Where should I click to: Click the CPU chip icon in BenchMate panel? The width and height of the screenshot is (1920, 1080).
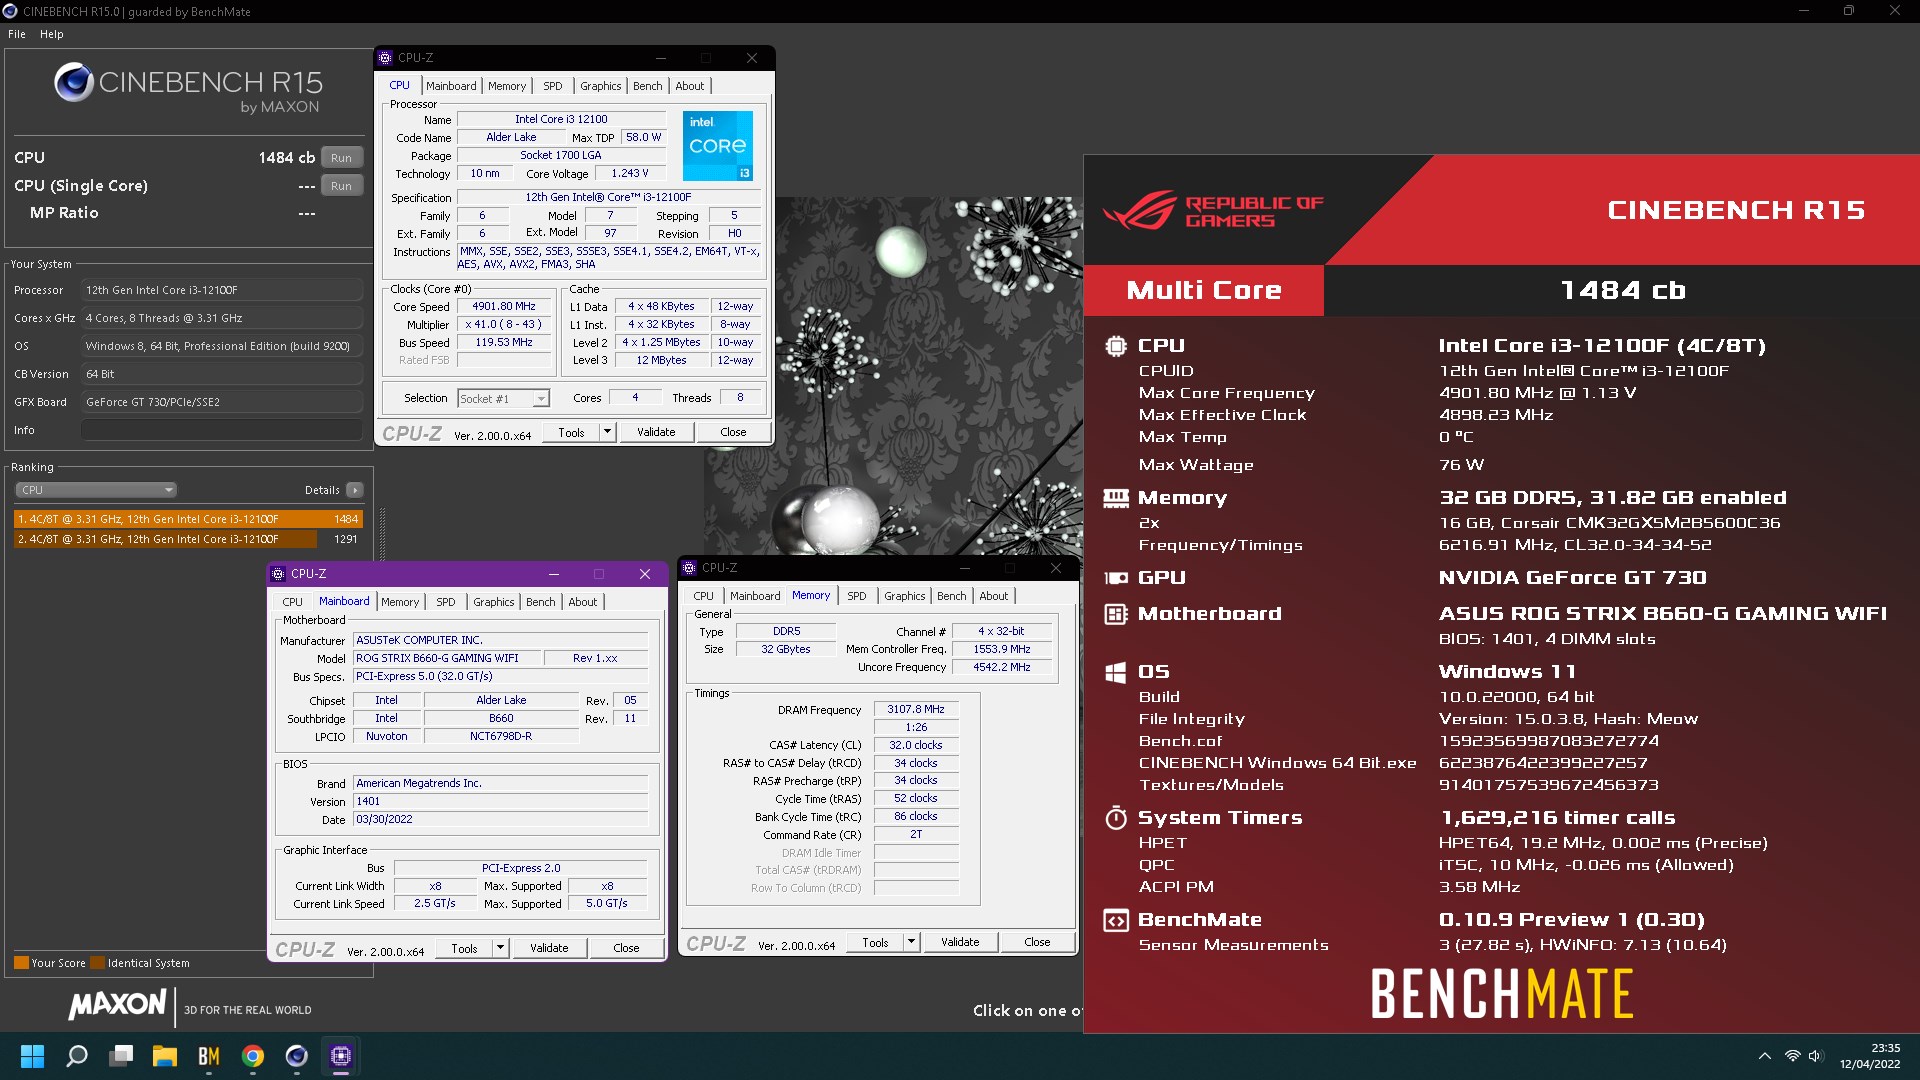tap(1116, 346)
